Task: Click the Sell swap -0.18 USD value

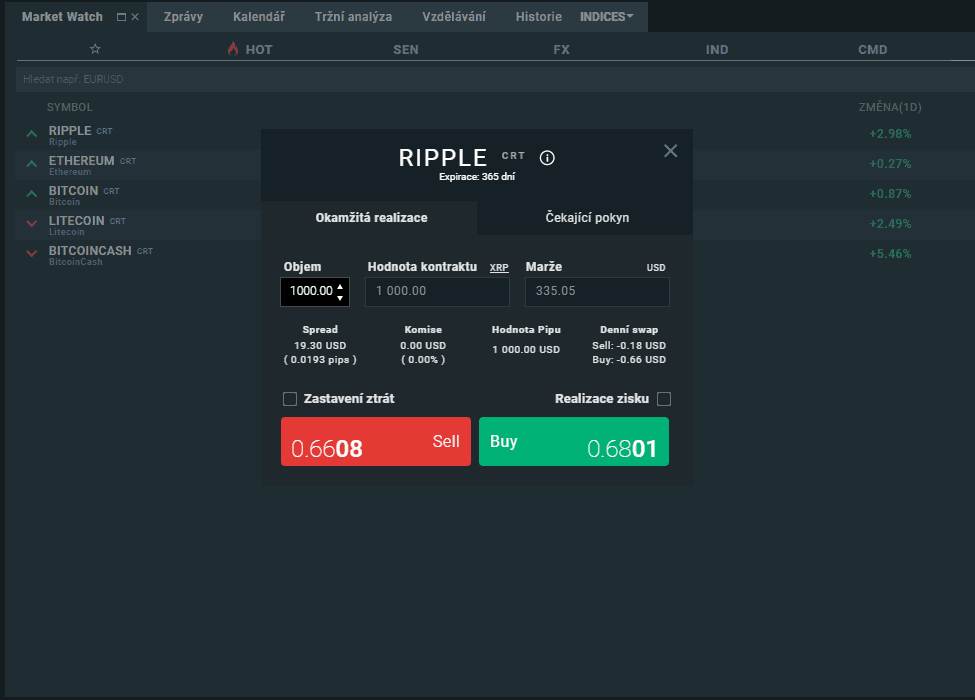Action: pyautogui.click(x=629, y=346)
